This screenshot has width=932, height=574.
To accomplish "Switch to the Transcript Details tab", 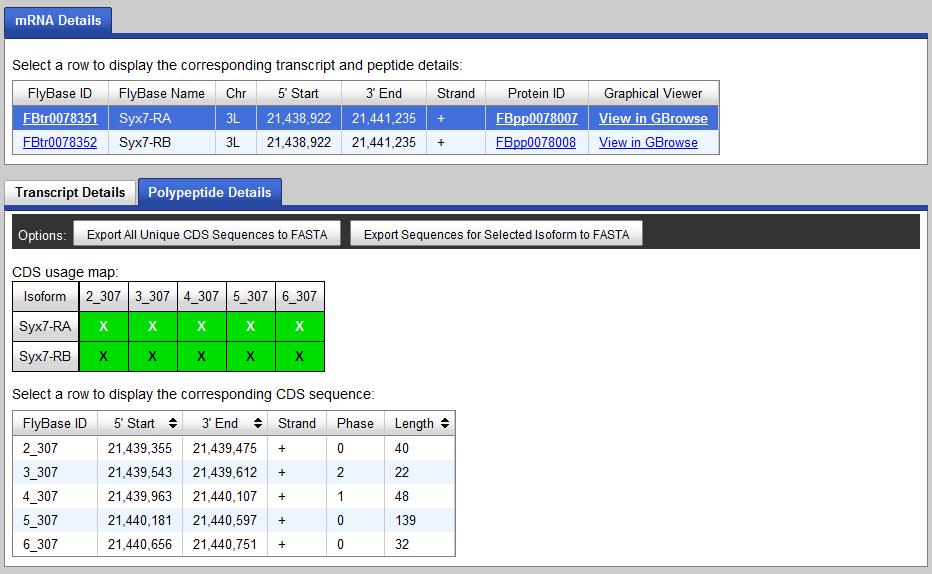I will (70, 193).
